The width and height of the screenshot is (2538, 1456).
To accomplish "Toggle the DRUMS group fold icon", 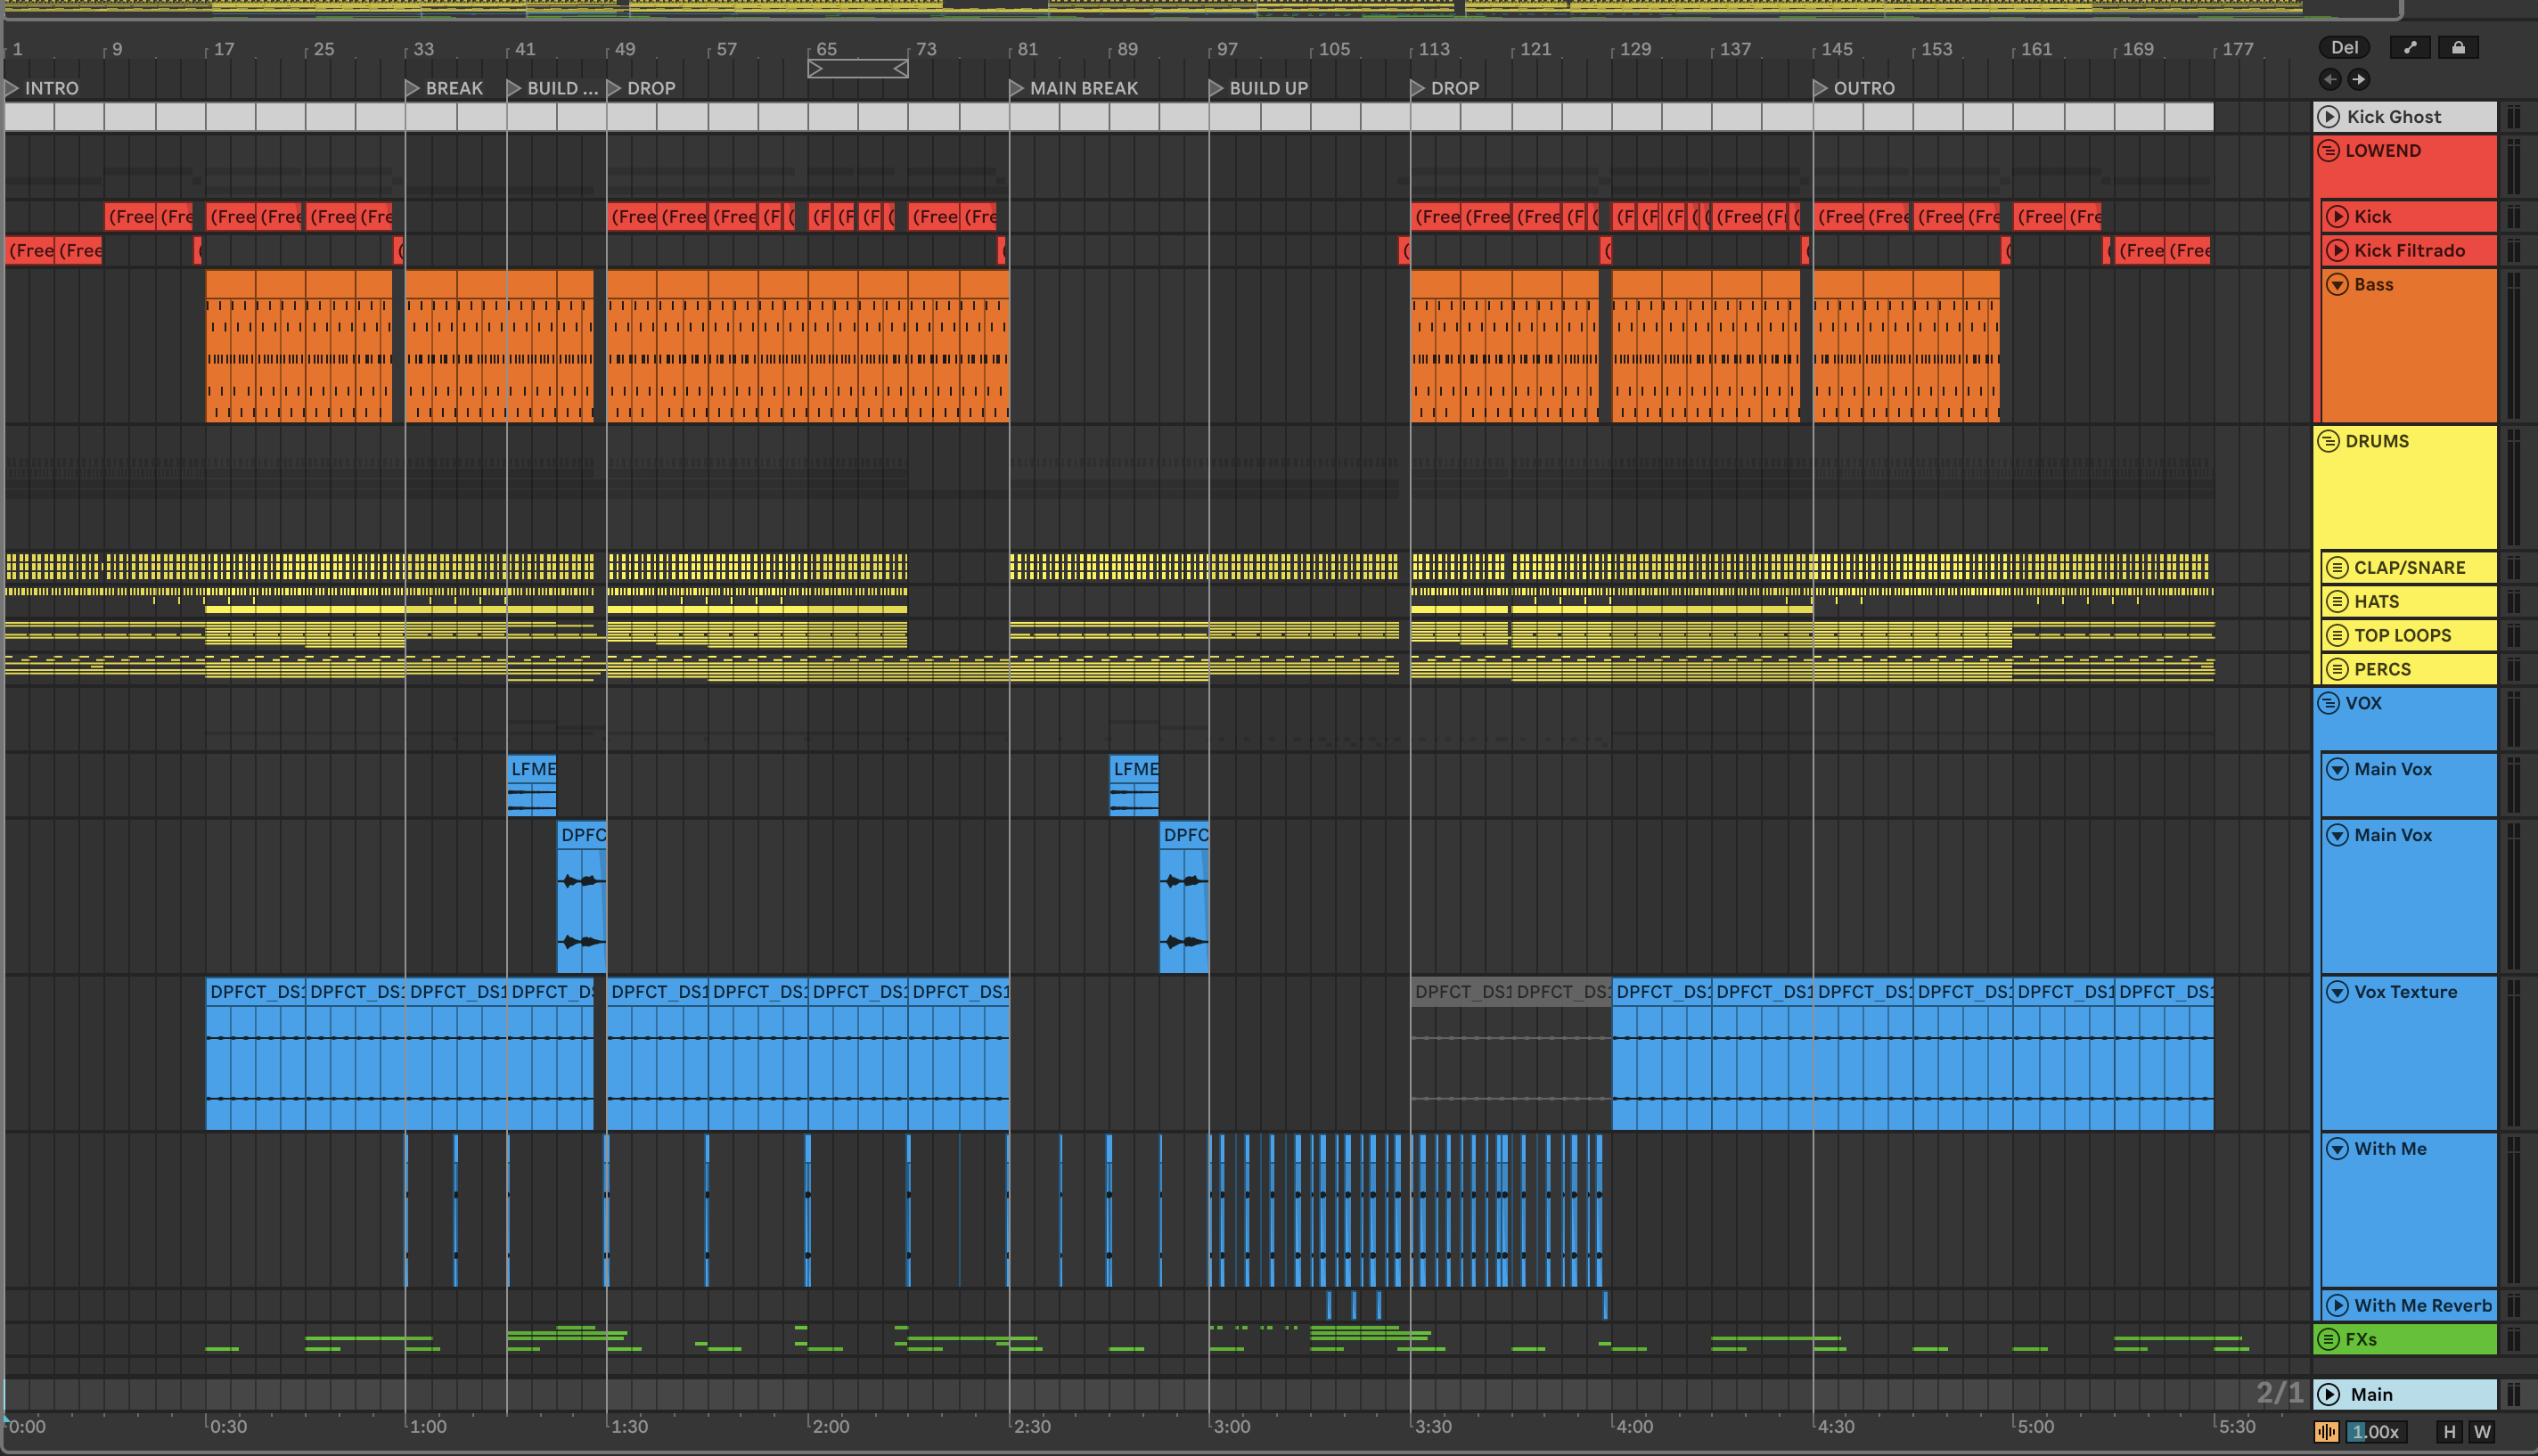I will click(2328, 441).
